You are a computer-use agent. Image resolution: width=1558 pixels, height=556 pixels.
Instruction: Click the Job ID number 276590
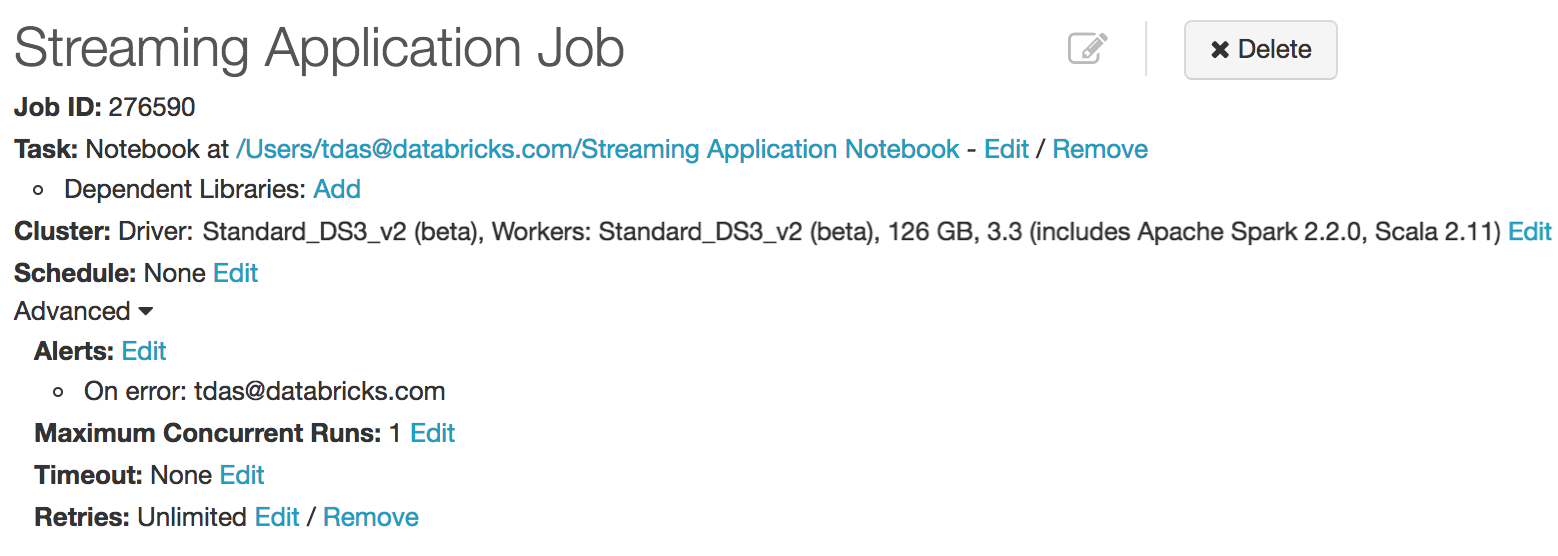coord(152,107)
